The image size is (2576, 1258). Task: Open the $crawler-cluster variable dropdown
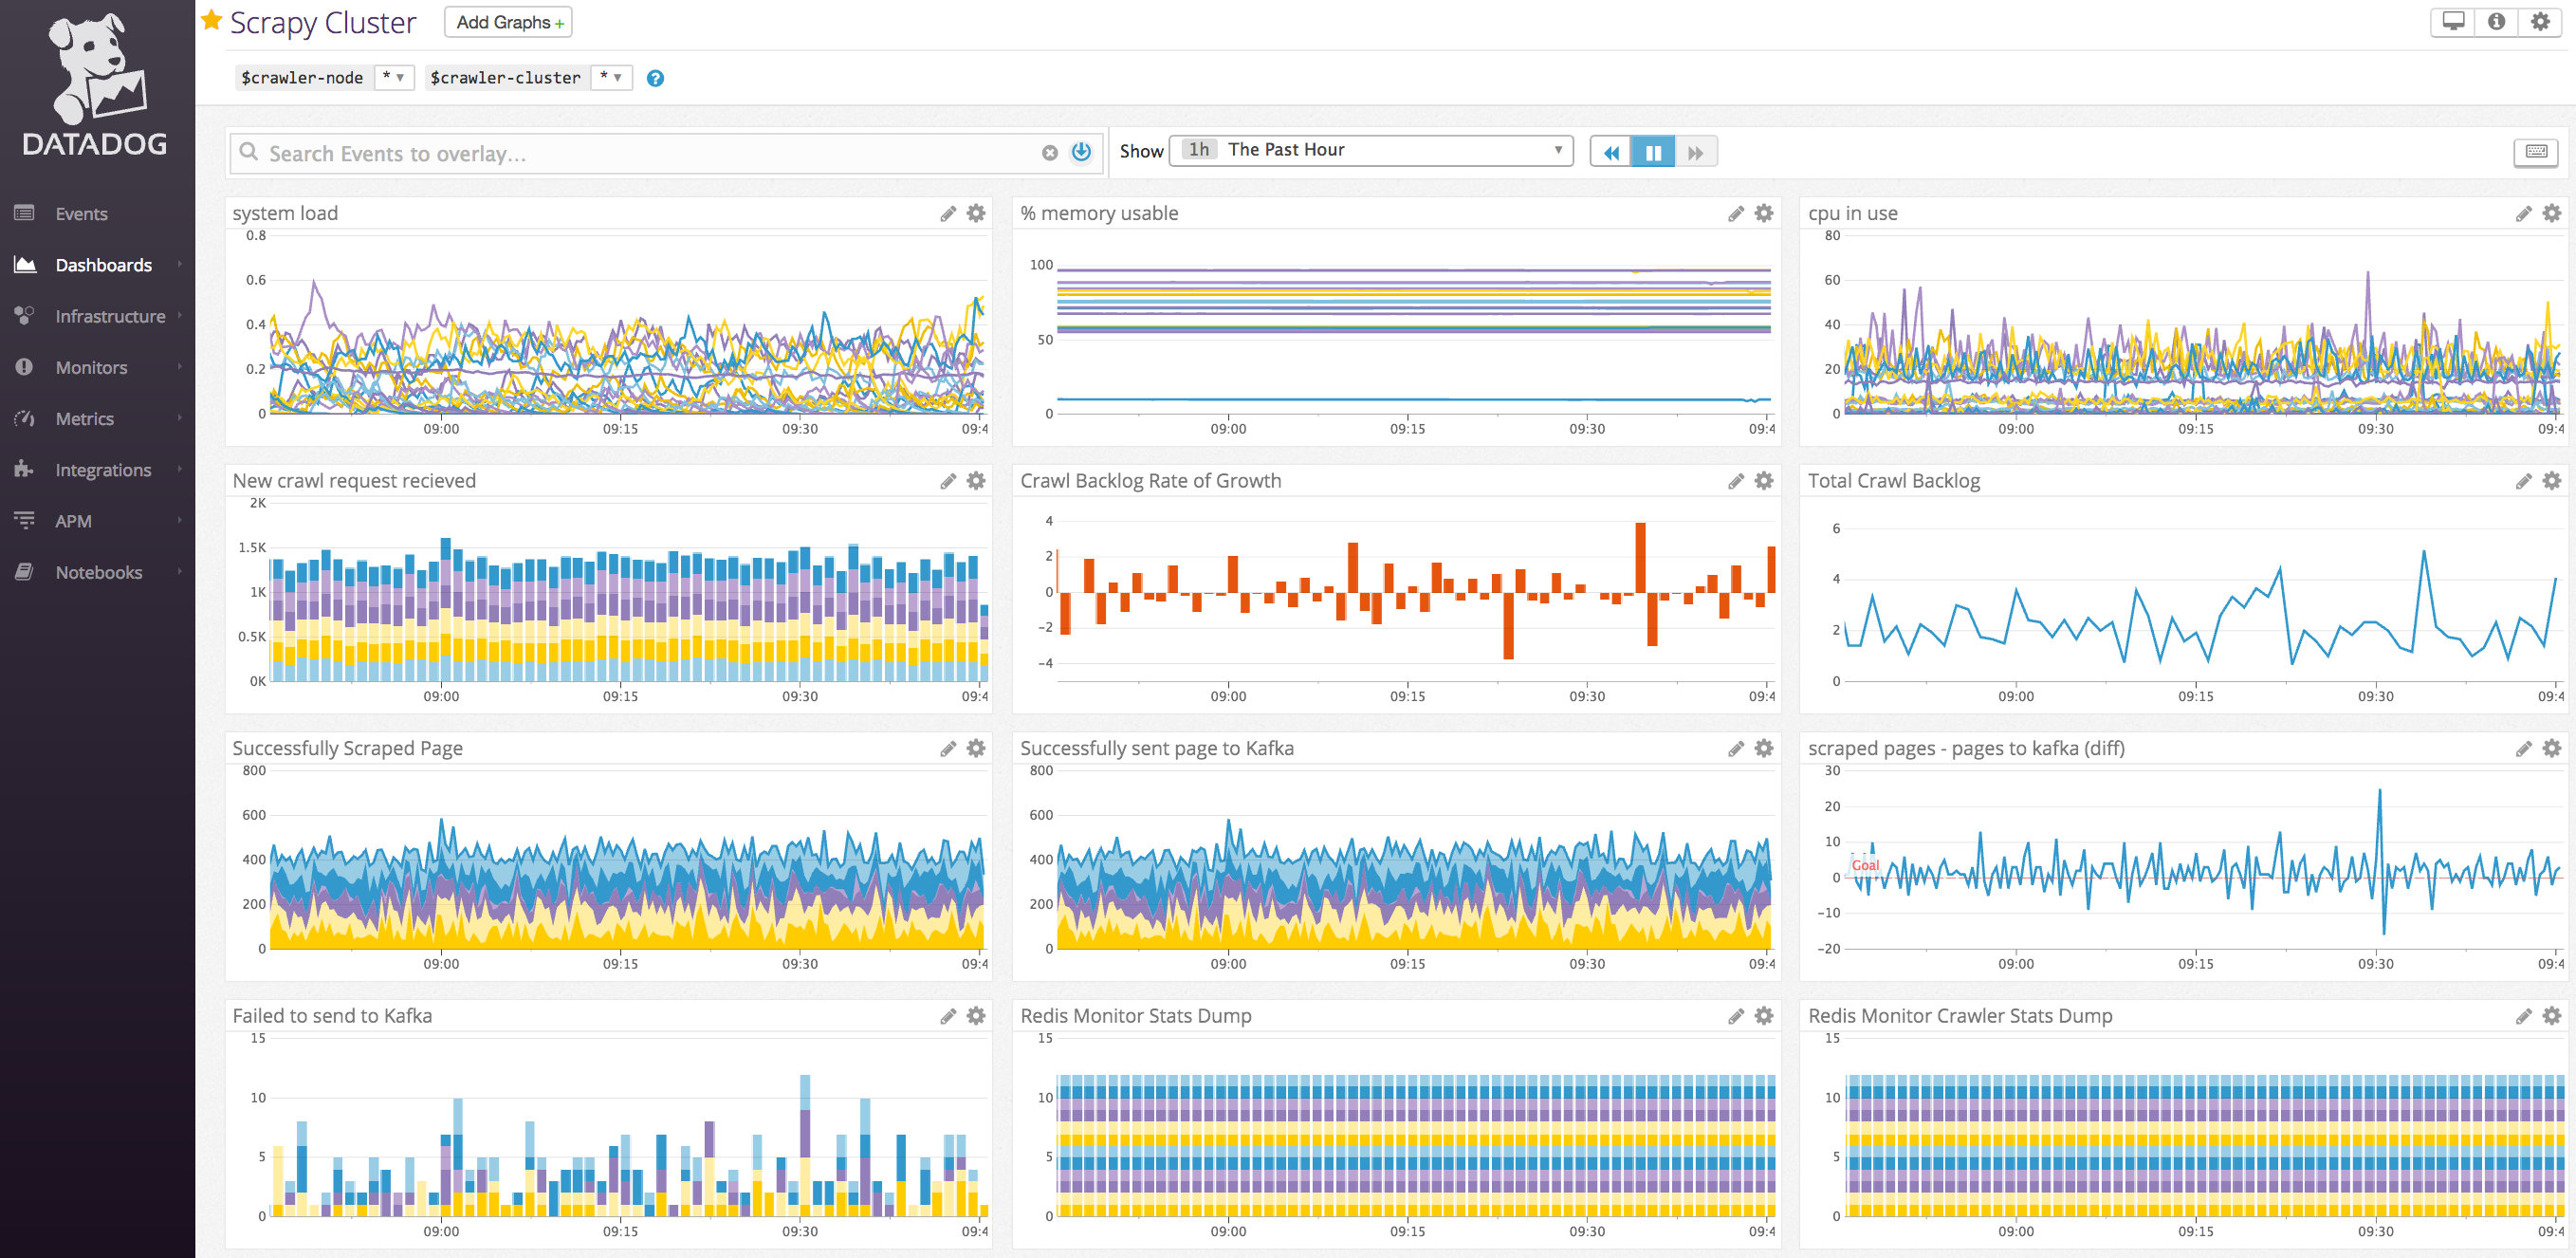(x=611, y=77)
